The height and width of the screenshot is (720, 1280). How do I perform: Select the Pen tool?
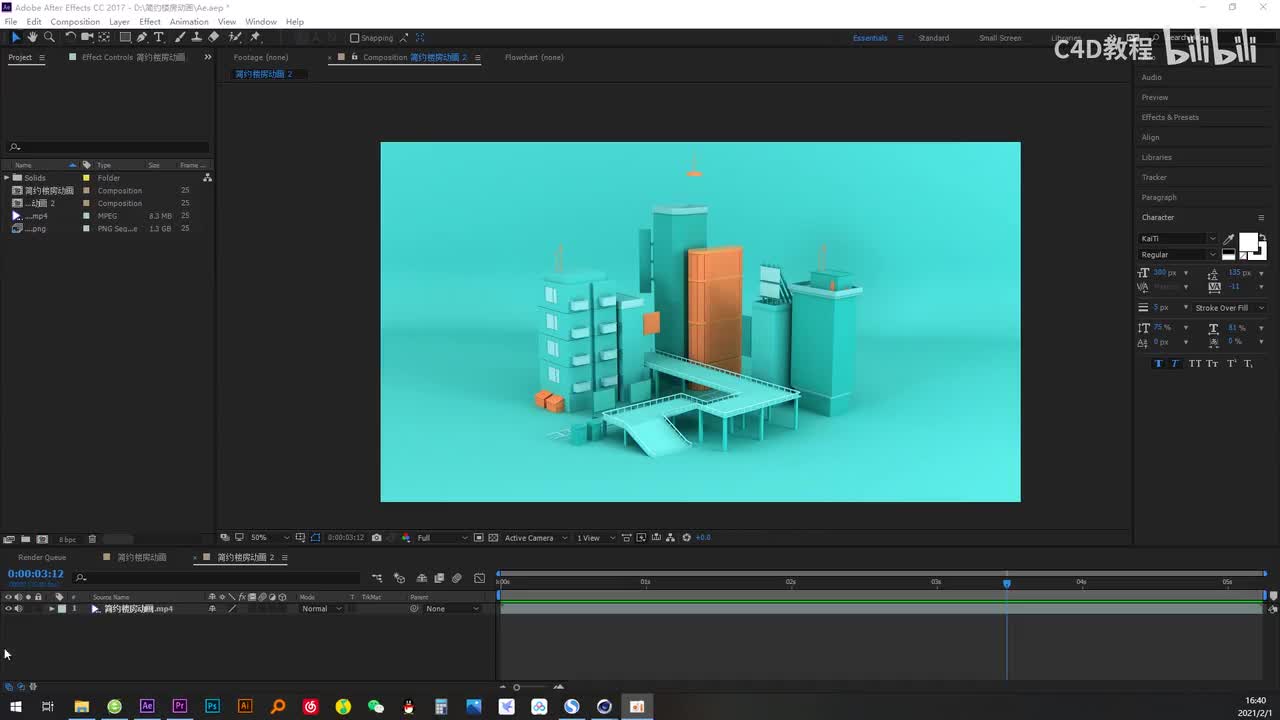(141, 37)
